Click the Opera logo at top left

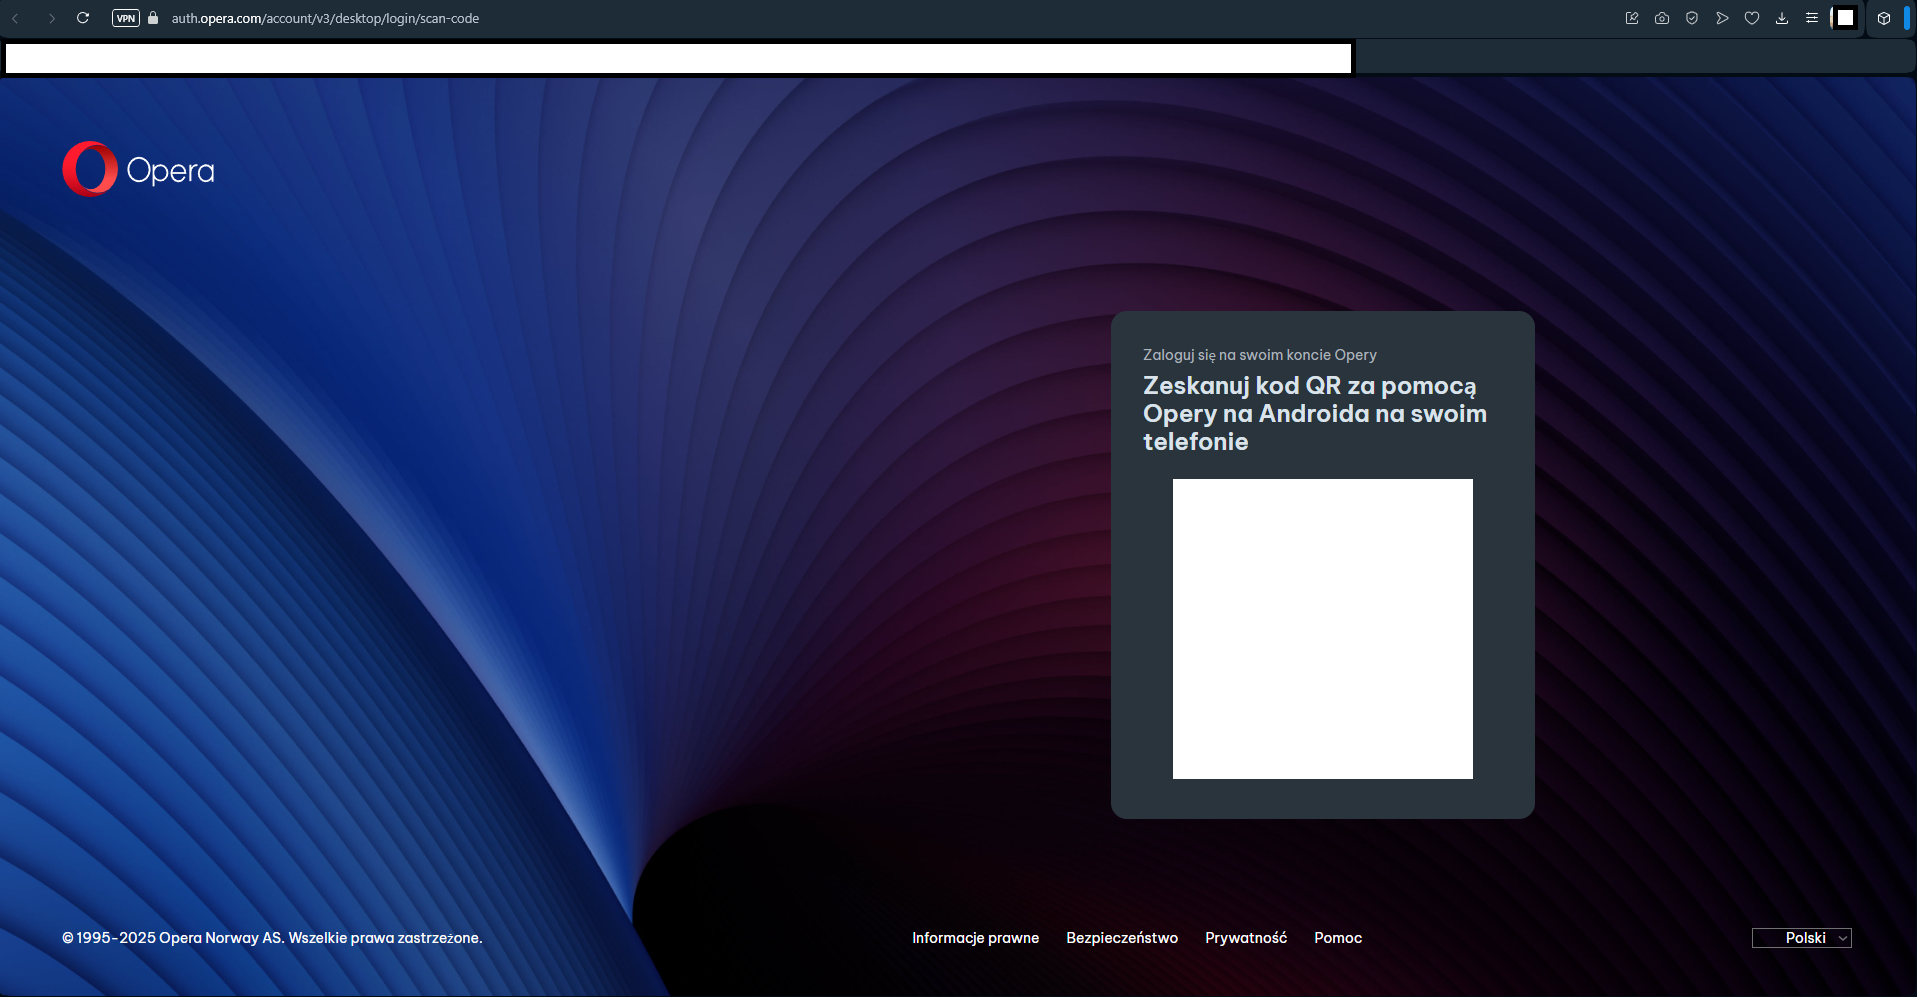pos(139,170)
